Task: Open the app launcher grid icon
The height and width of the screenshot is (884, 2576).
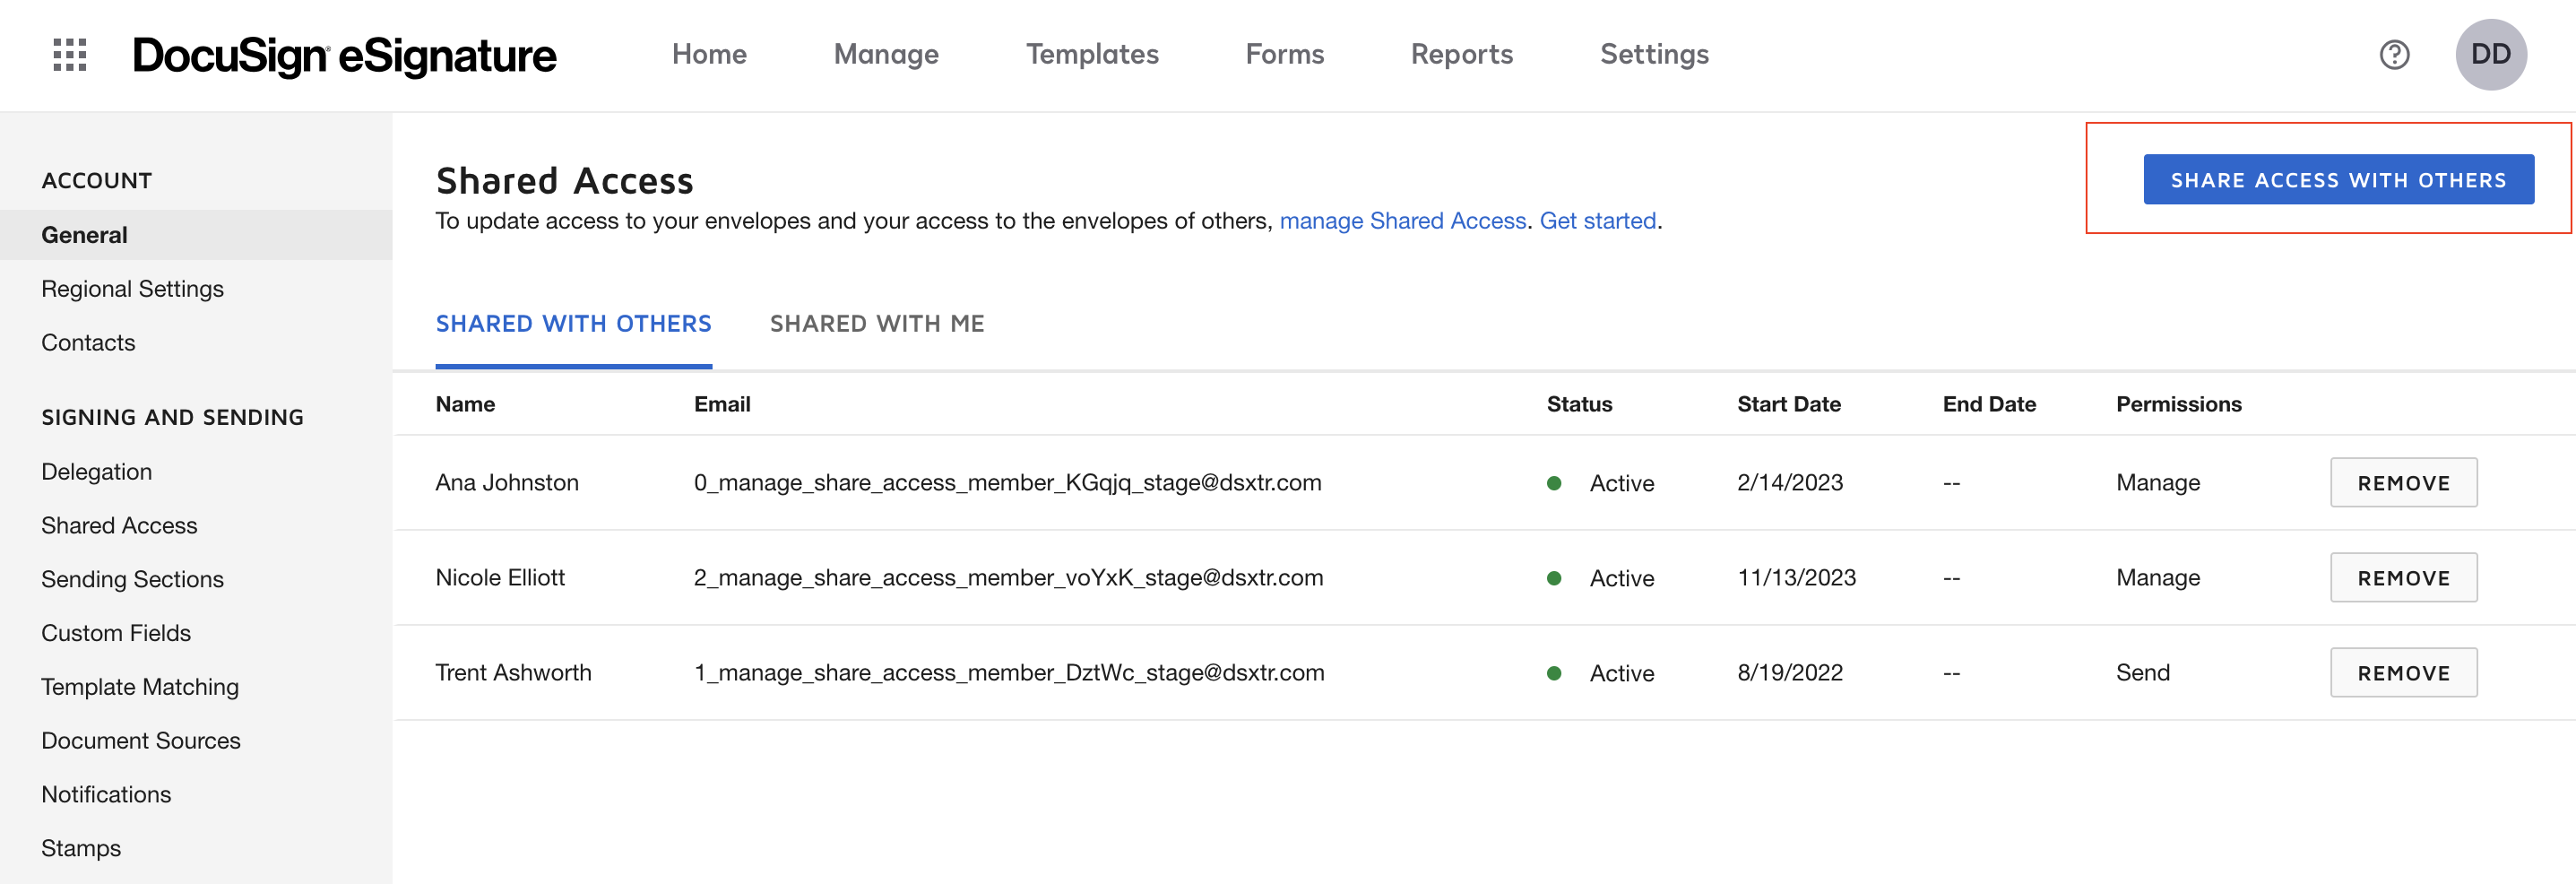Action: coord(69,55)
